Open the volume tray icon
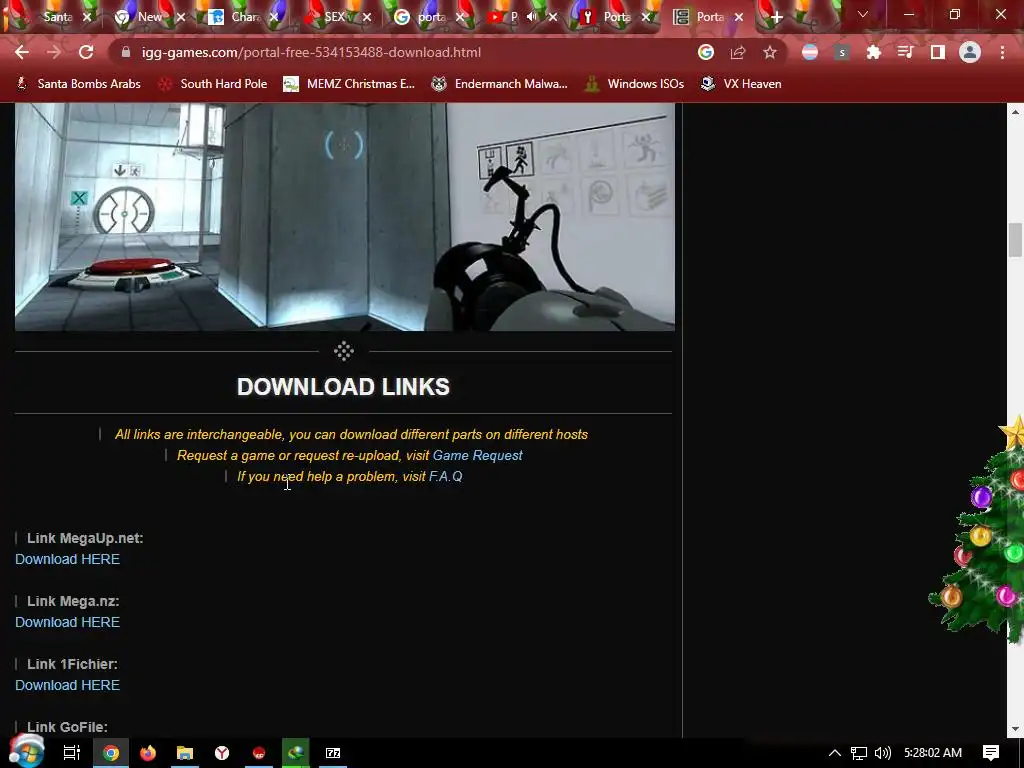The height and width of the screenshot is (768, 1024). pos(882,753)
